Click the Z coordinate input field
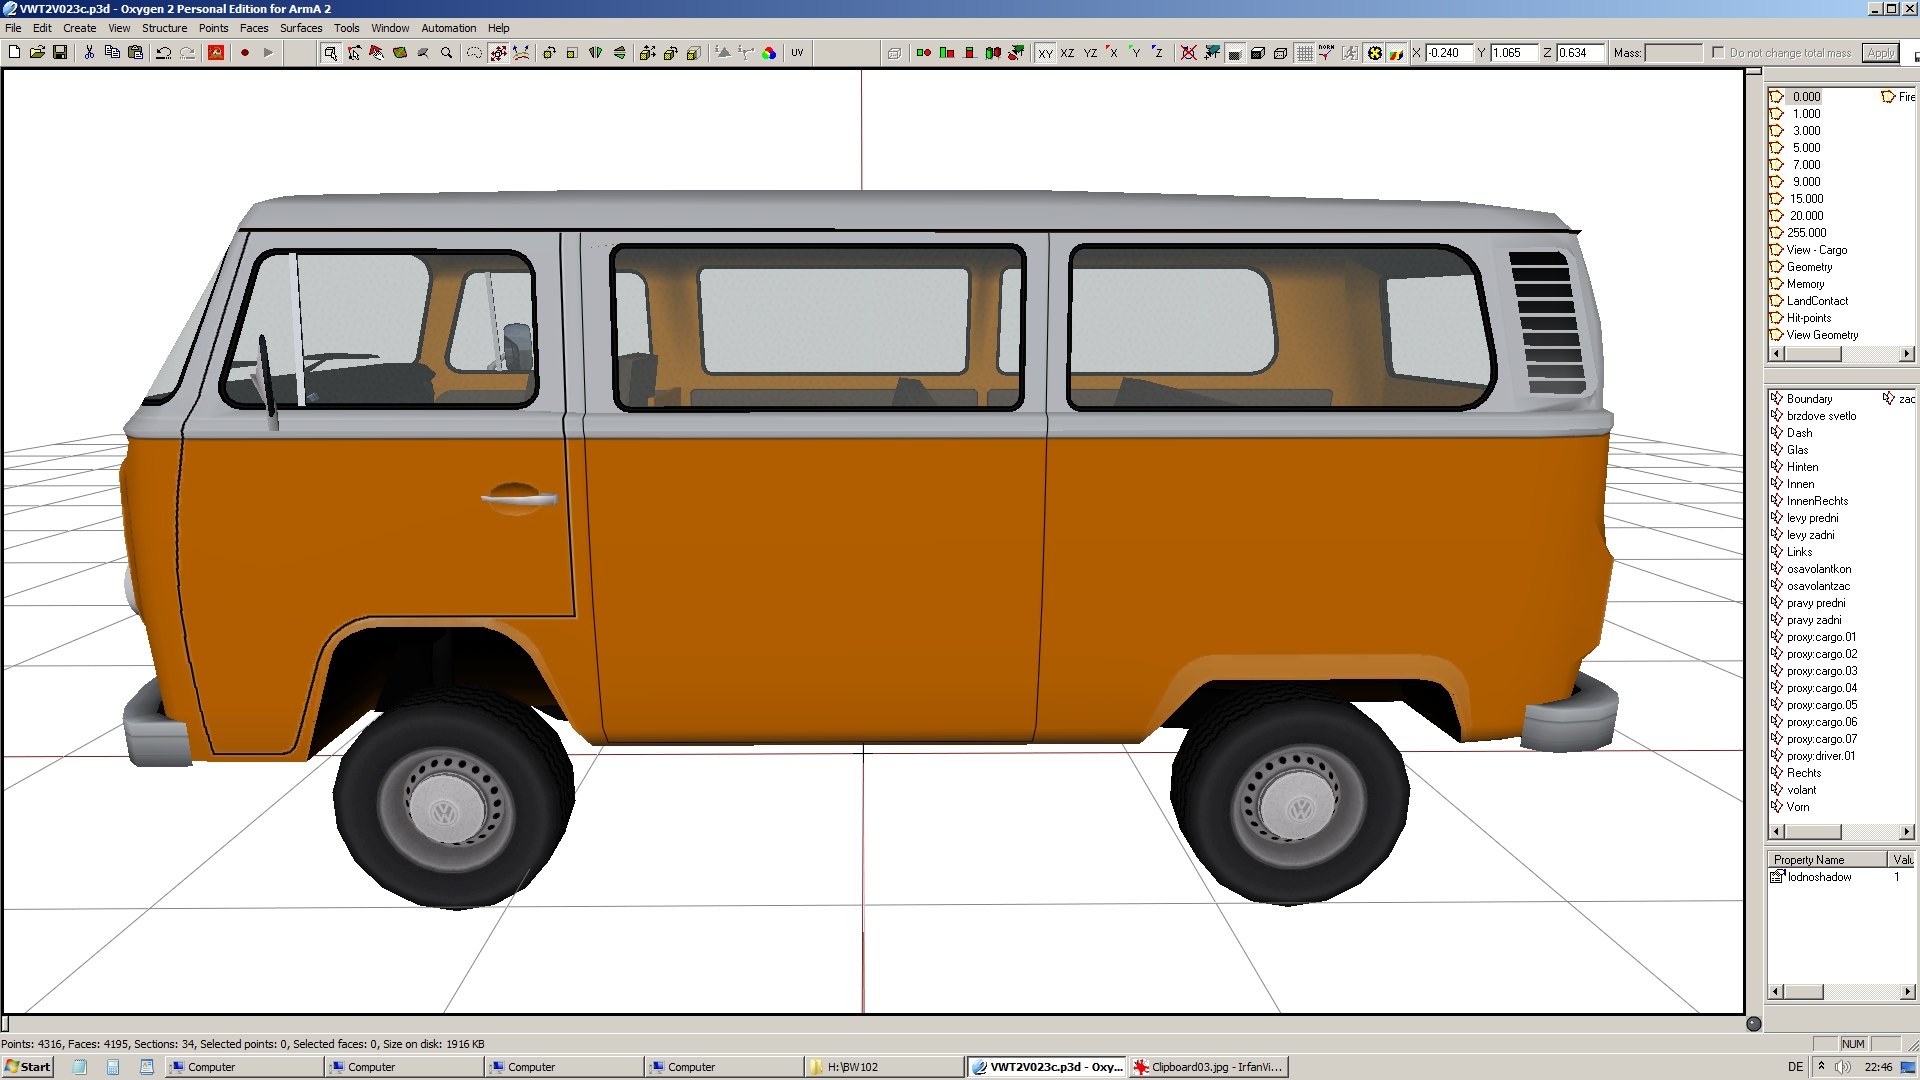 click(1580, 53)
